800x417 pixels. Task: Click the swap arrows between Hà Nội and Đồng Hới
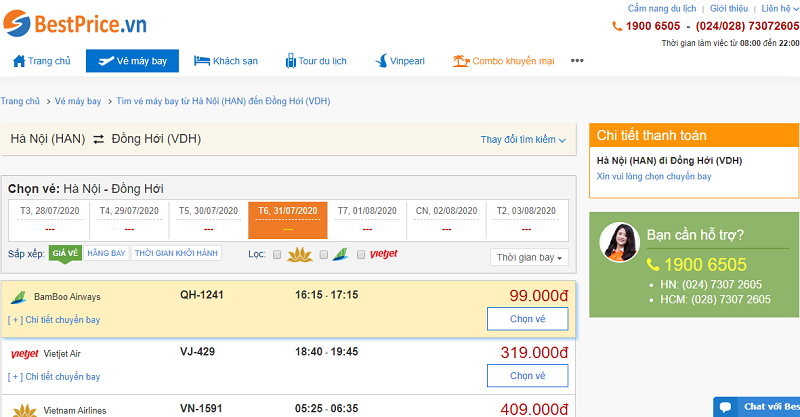(x=98, y=139)
